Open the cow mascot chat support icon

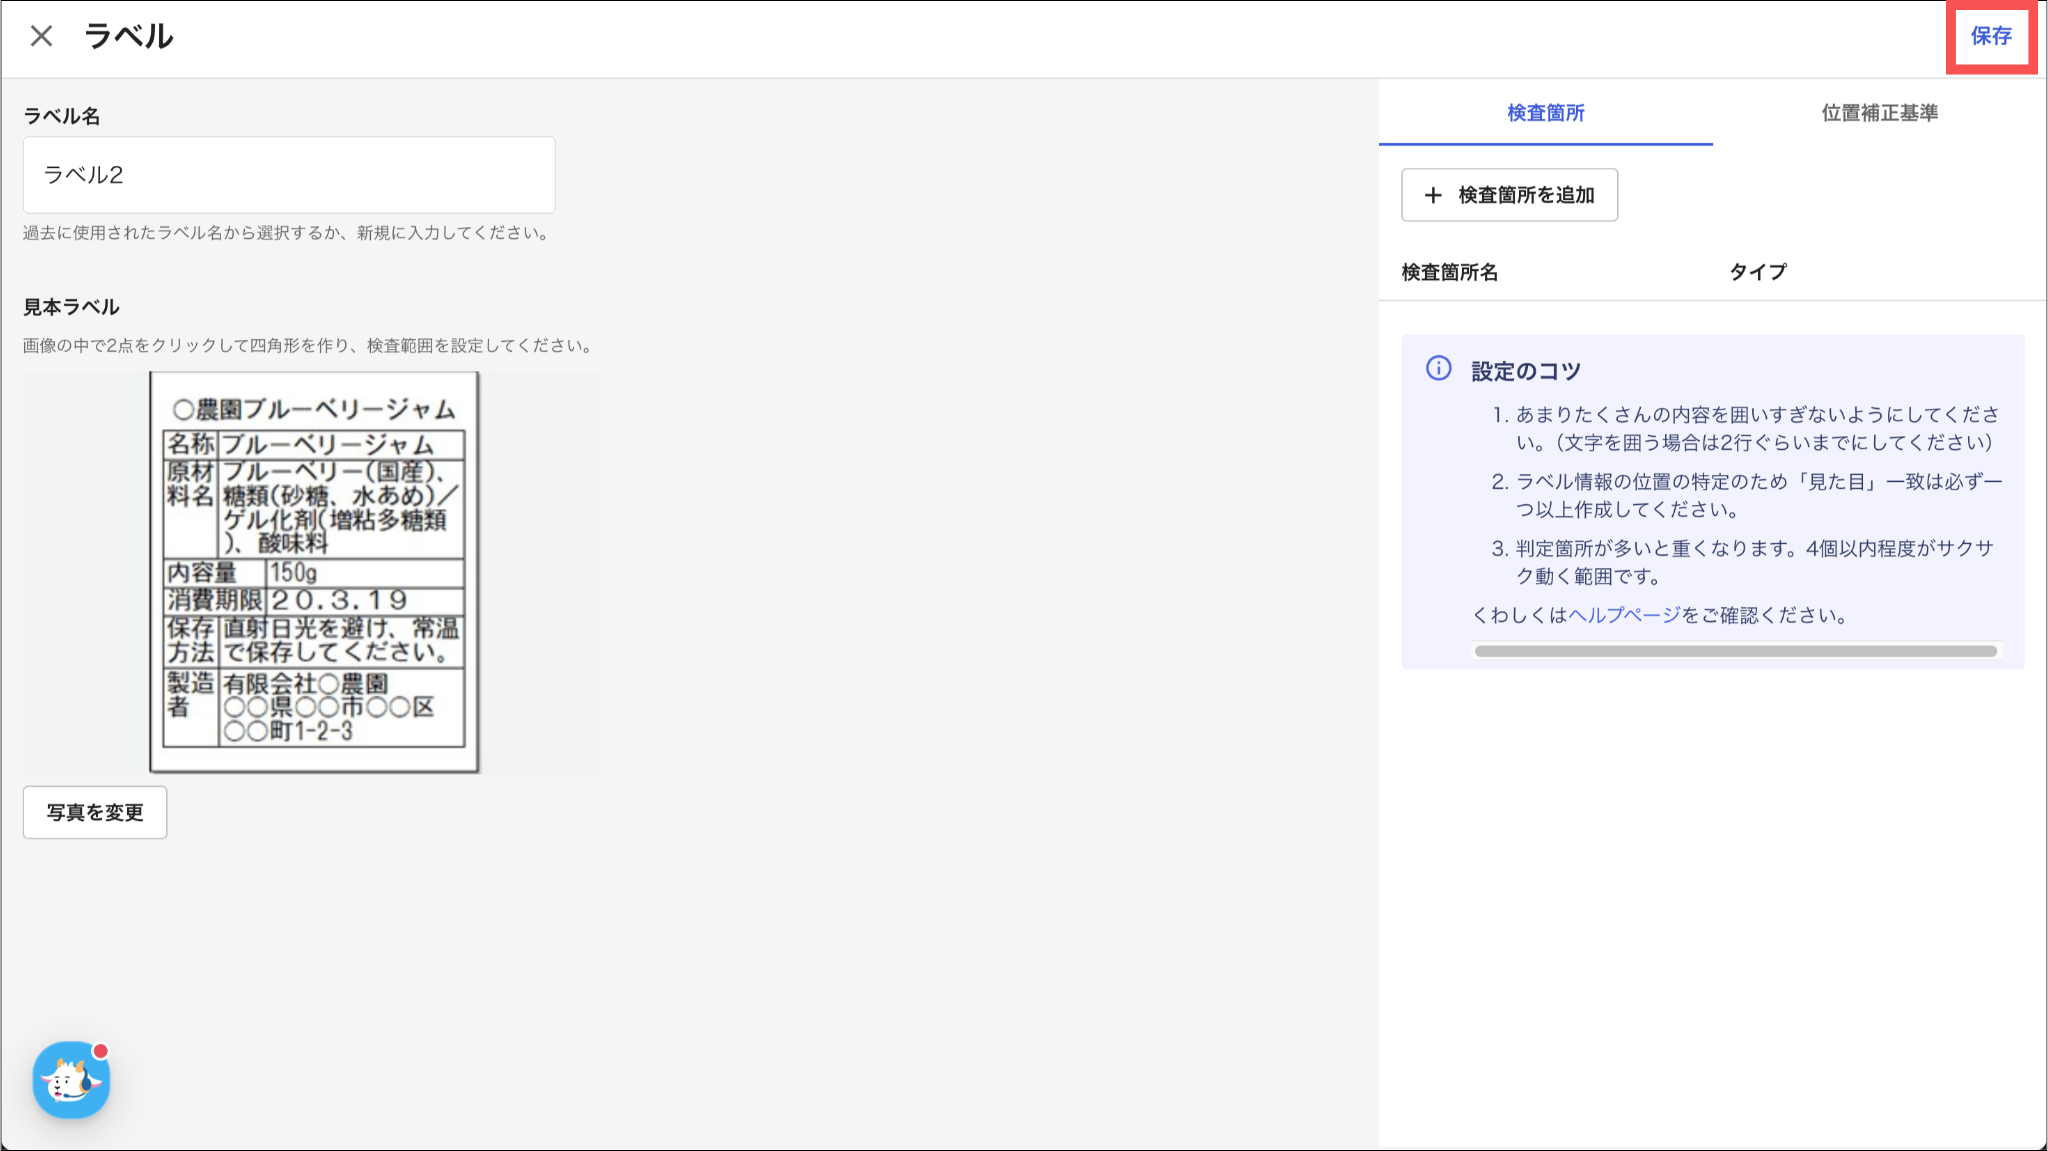click(x=70, y=1082)
